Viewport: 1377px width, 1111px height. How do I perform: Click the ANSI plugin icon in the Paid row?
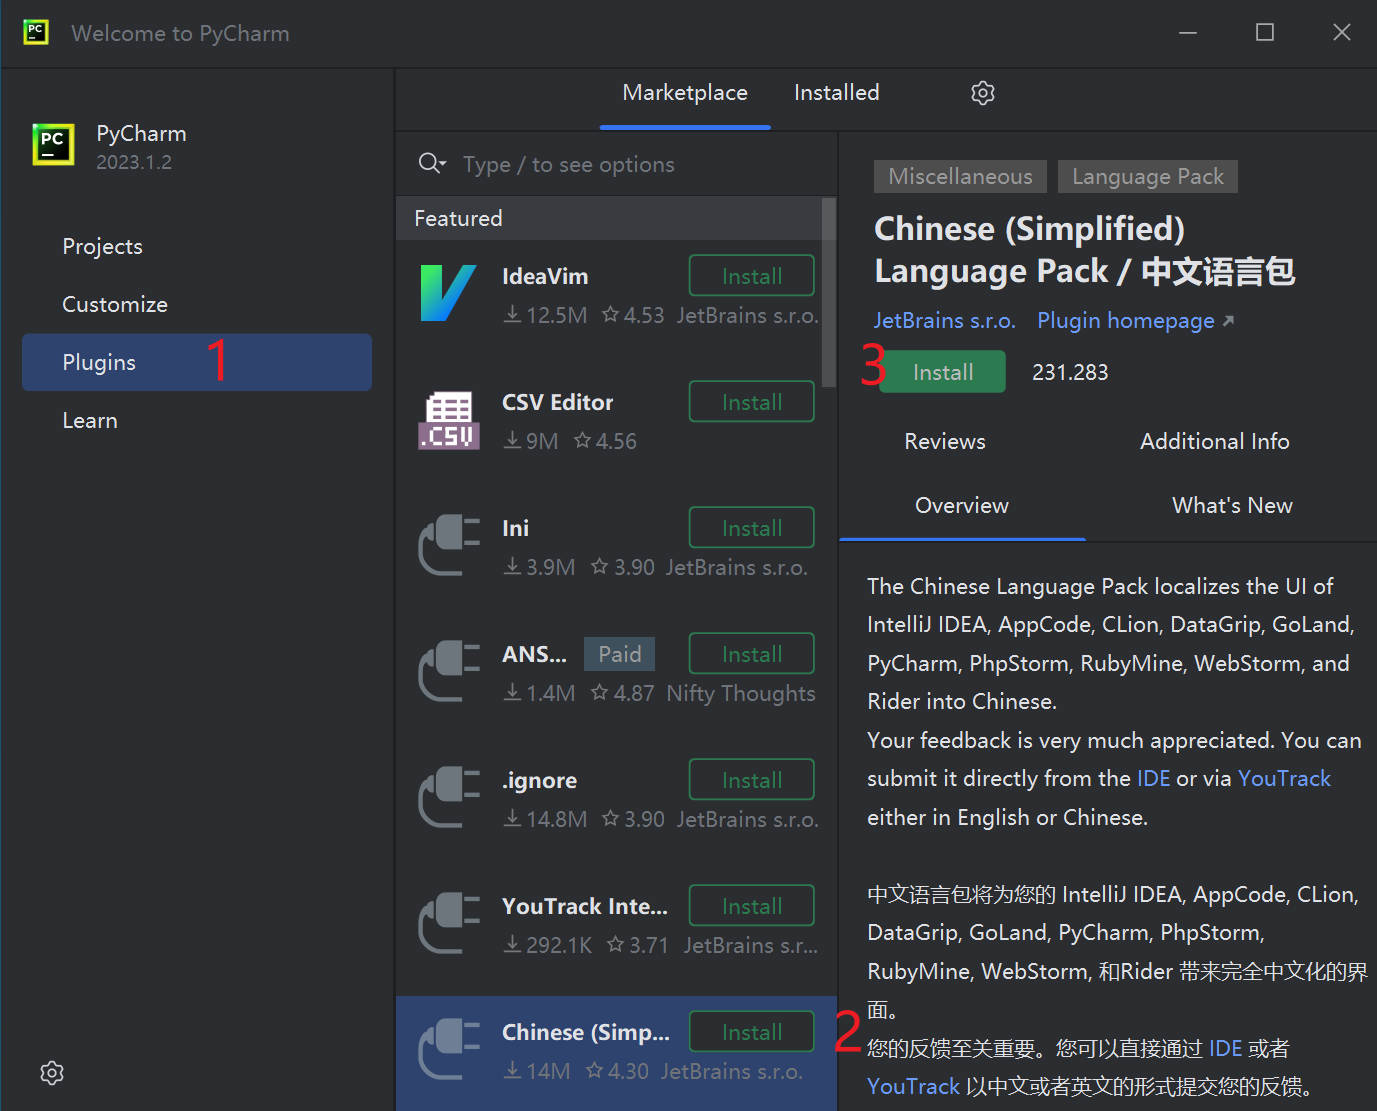point(448,671)
